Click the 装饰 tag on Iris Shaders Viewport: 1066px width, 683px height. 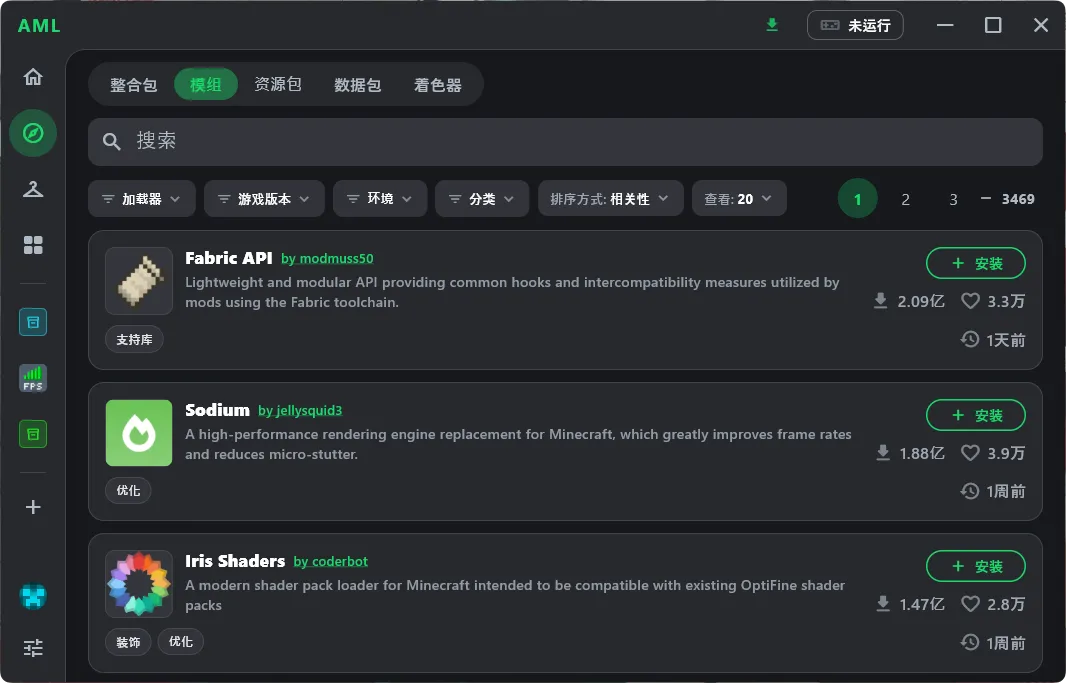coord(128,642)
